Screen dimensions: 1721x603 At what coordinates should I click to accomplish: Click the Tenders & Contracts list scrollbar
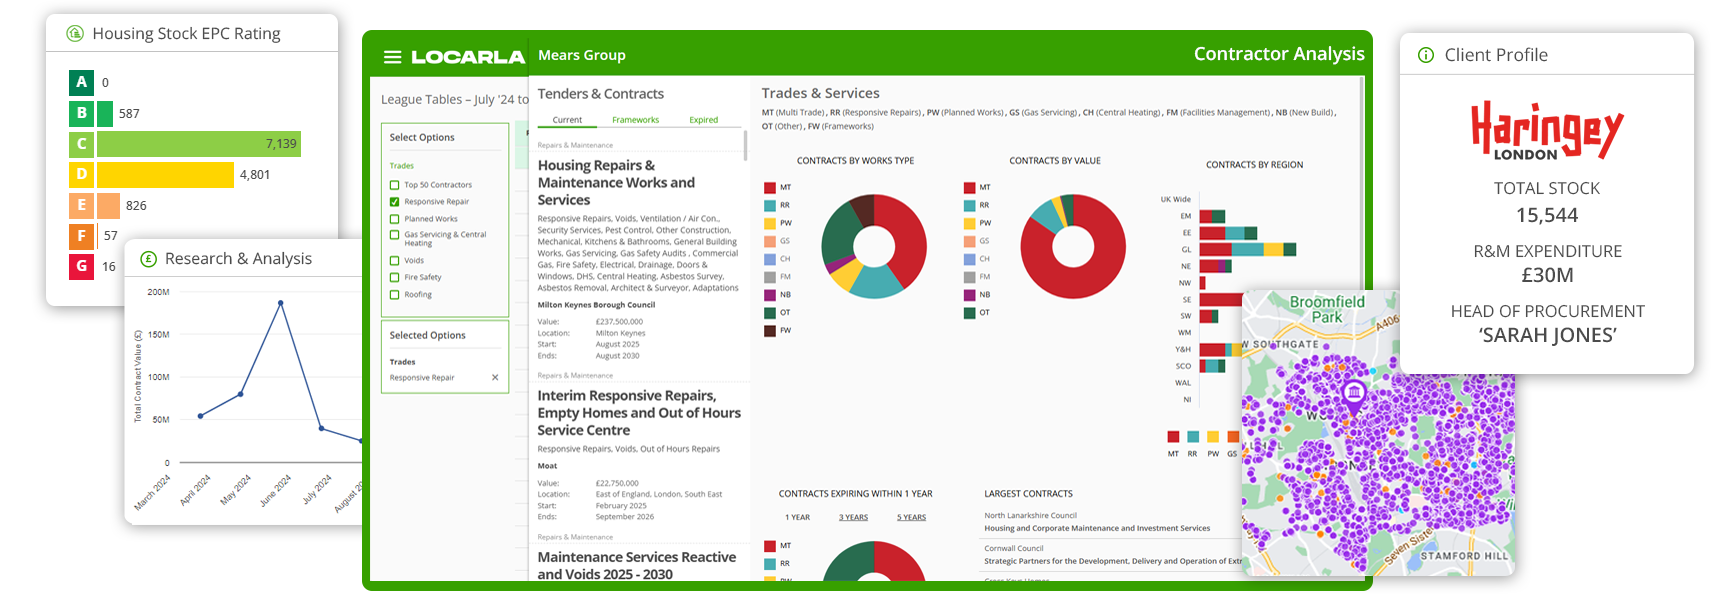tap(745, 145)
